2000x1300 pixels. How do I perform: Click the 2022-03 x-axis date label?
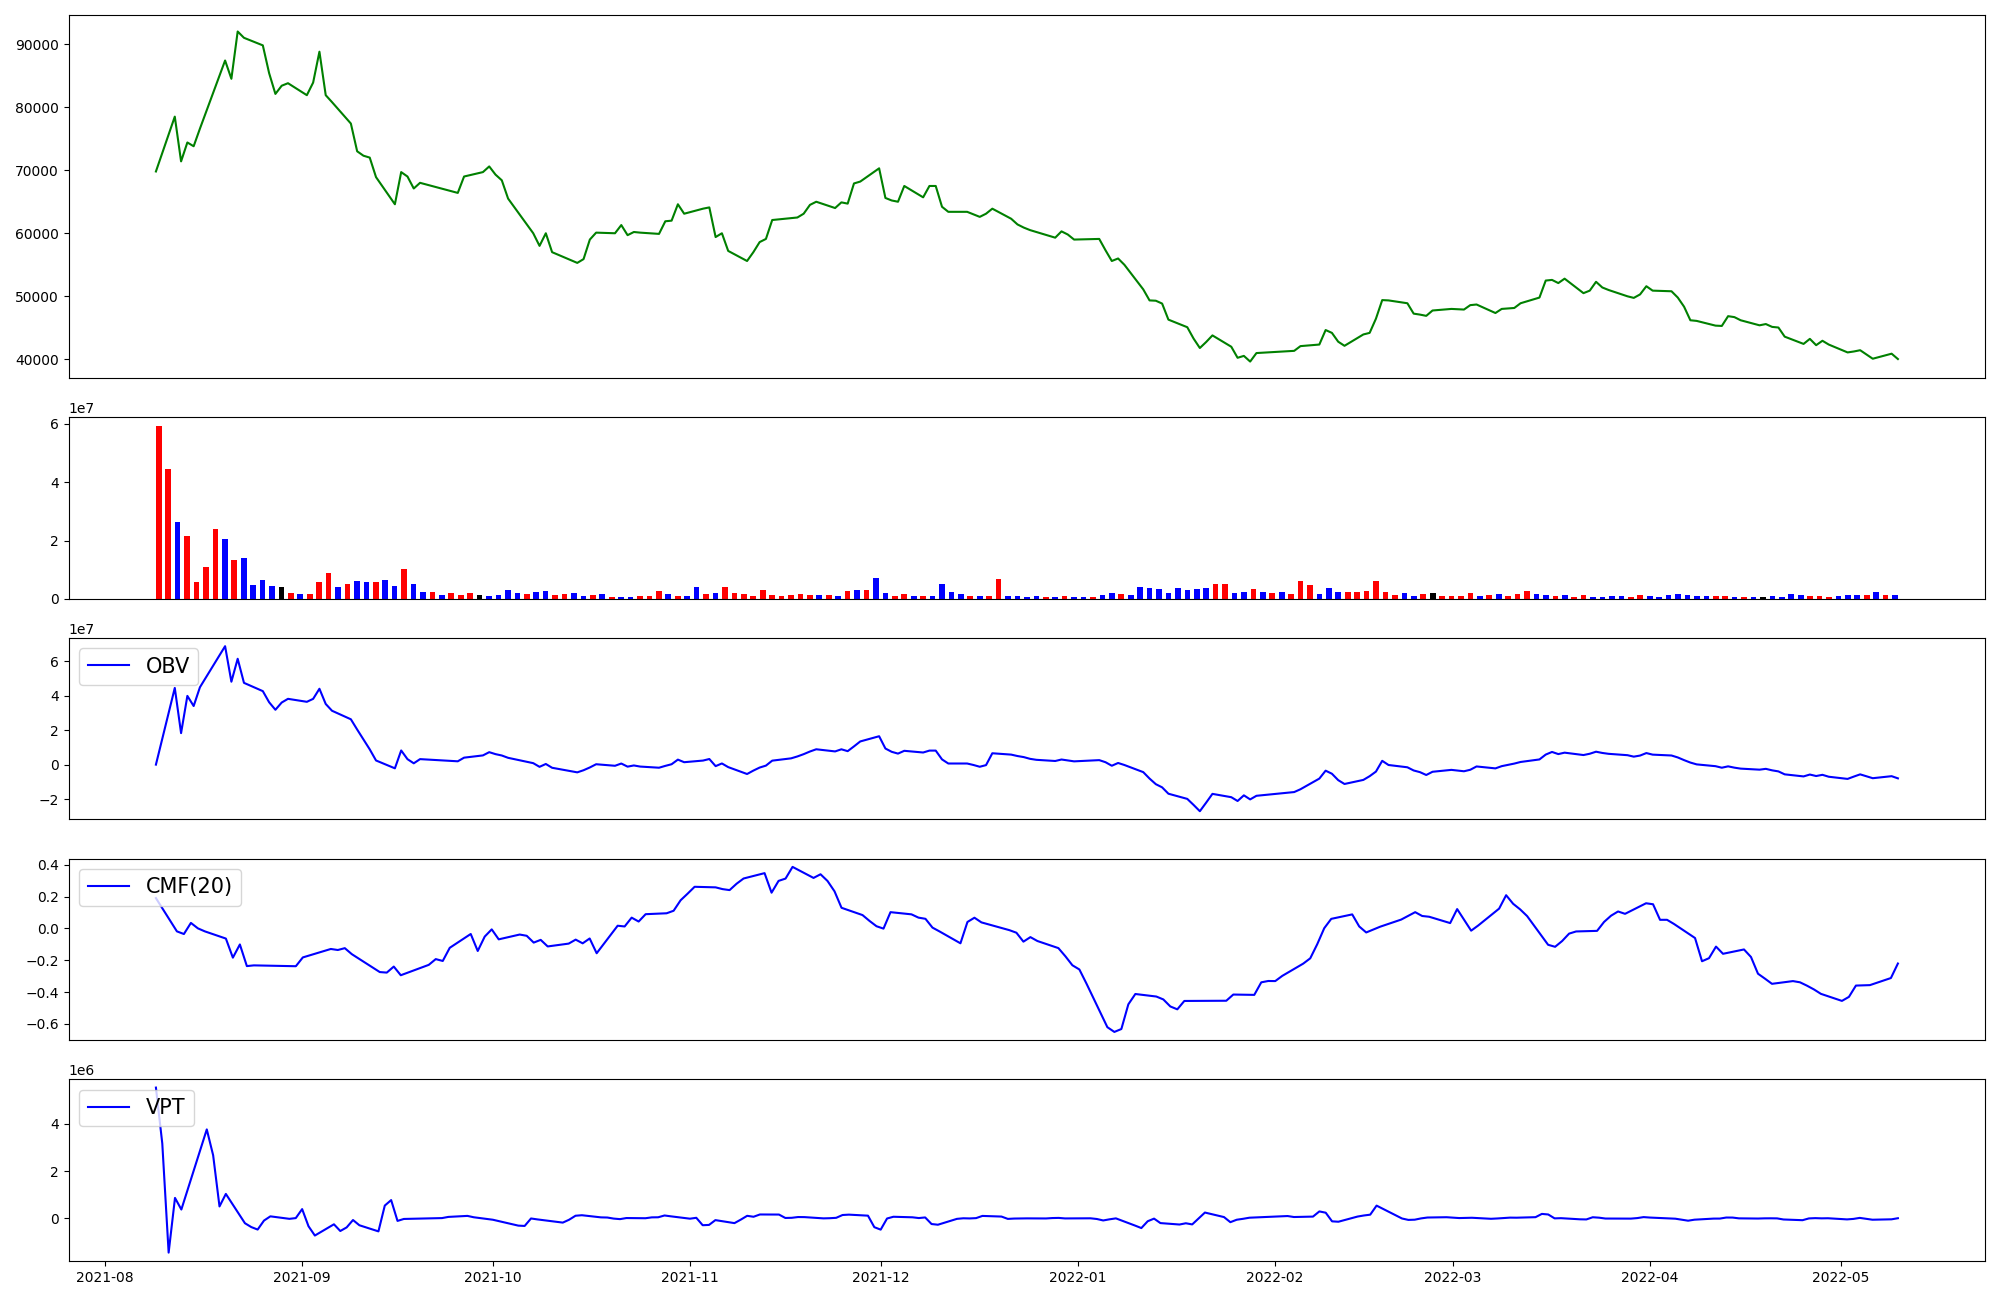[x=1452, y=1277]
